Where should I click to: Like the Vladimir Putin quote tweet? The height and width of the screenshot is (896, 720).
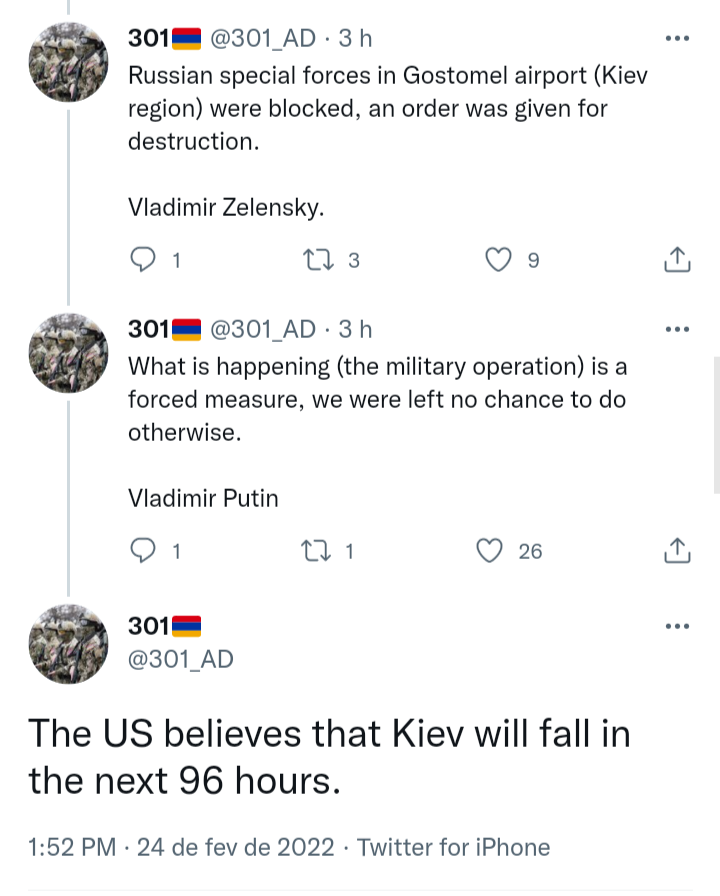(x=489, y=550)
